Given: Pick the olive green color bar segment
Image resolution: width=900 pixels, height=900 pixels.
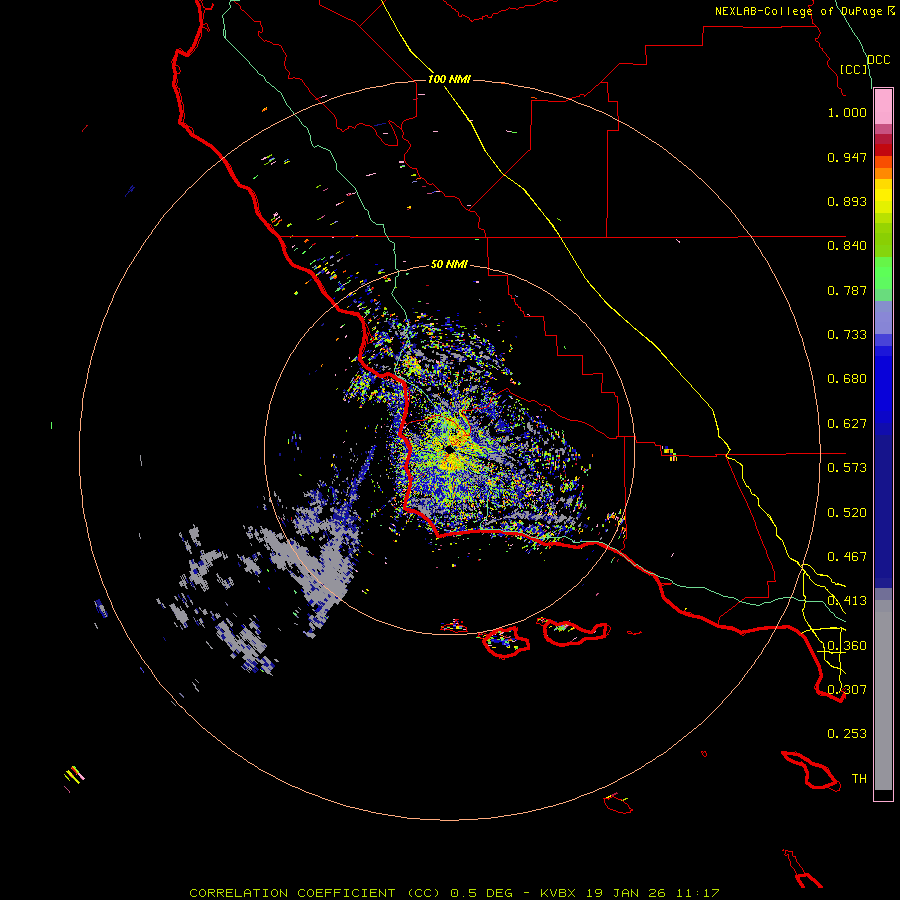Looking at the screenshot, I should coord(883,239).
